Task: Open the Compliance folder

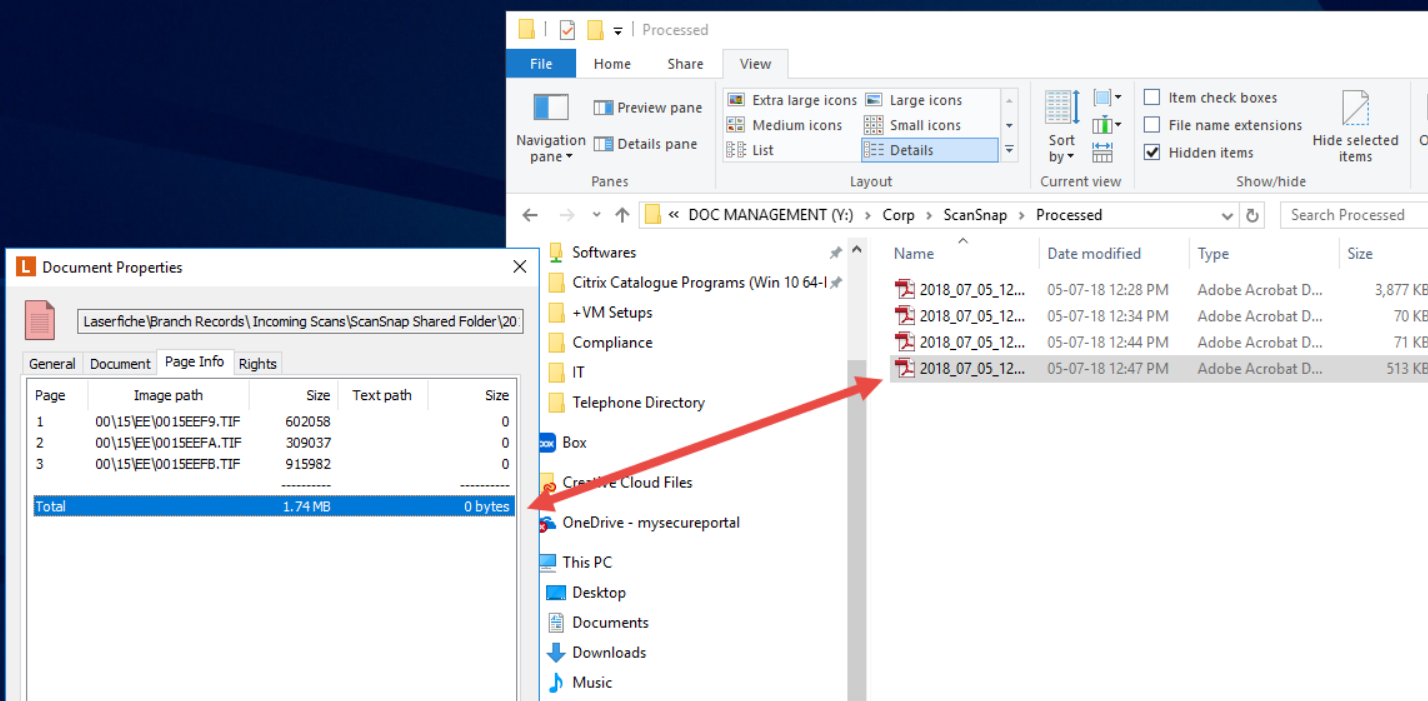Action: (x=612, y=342)
